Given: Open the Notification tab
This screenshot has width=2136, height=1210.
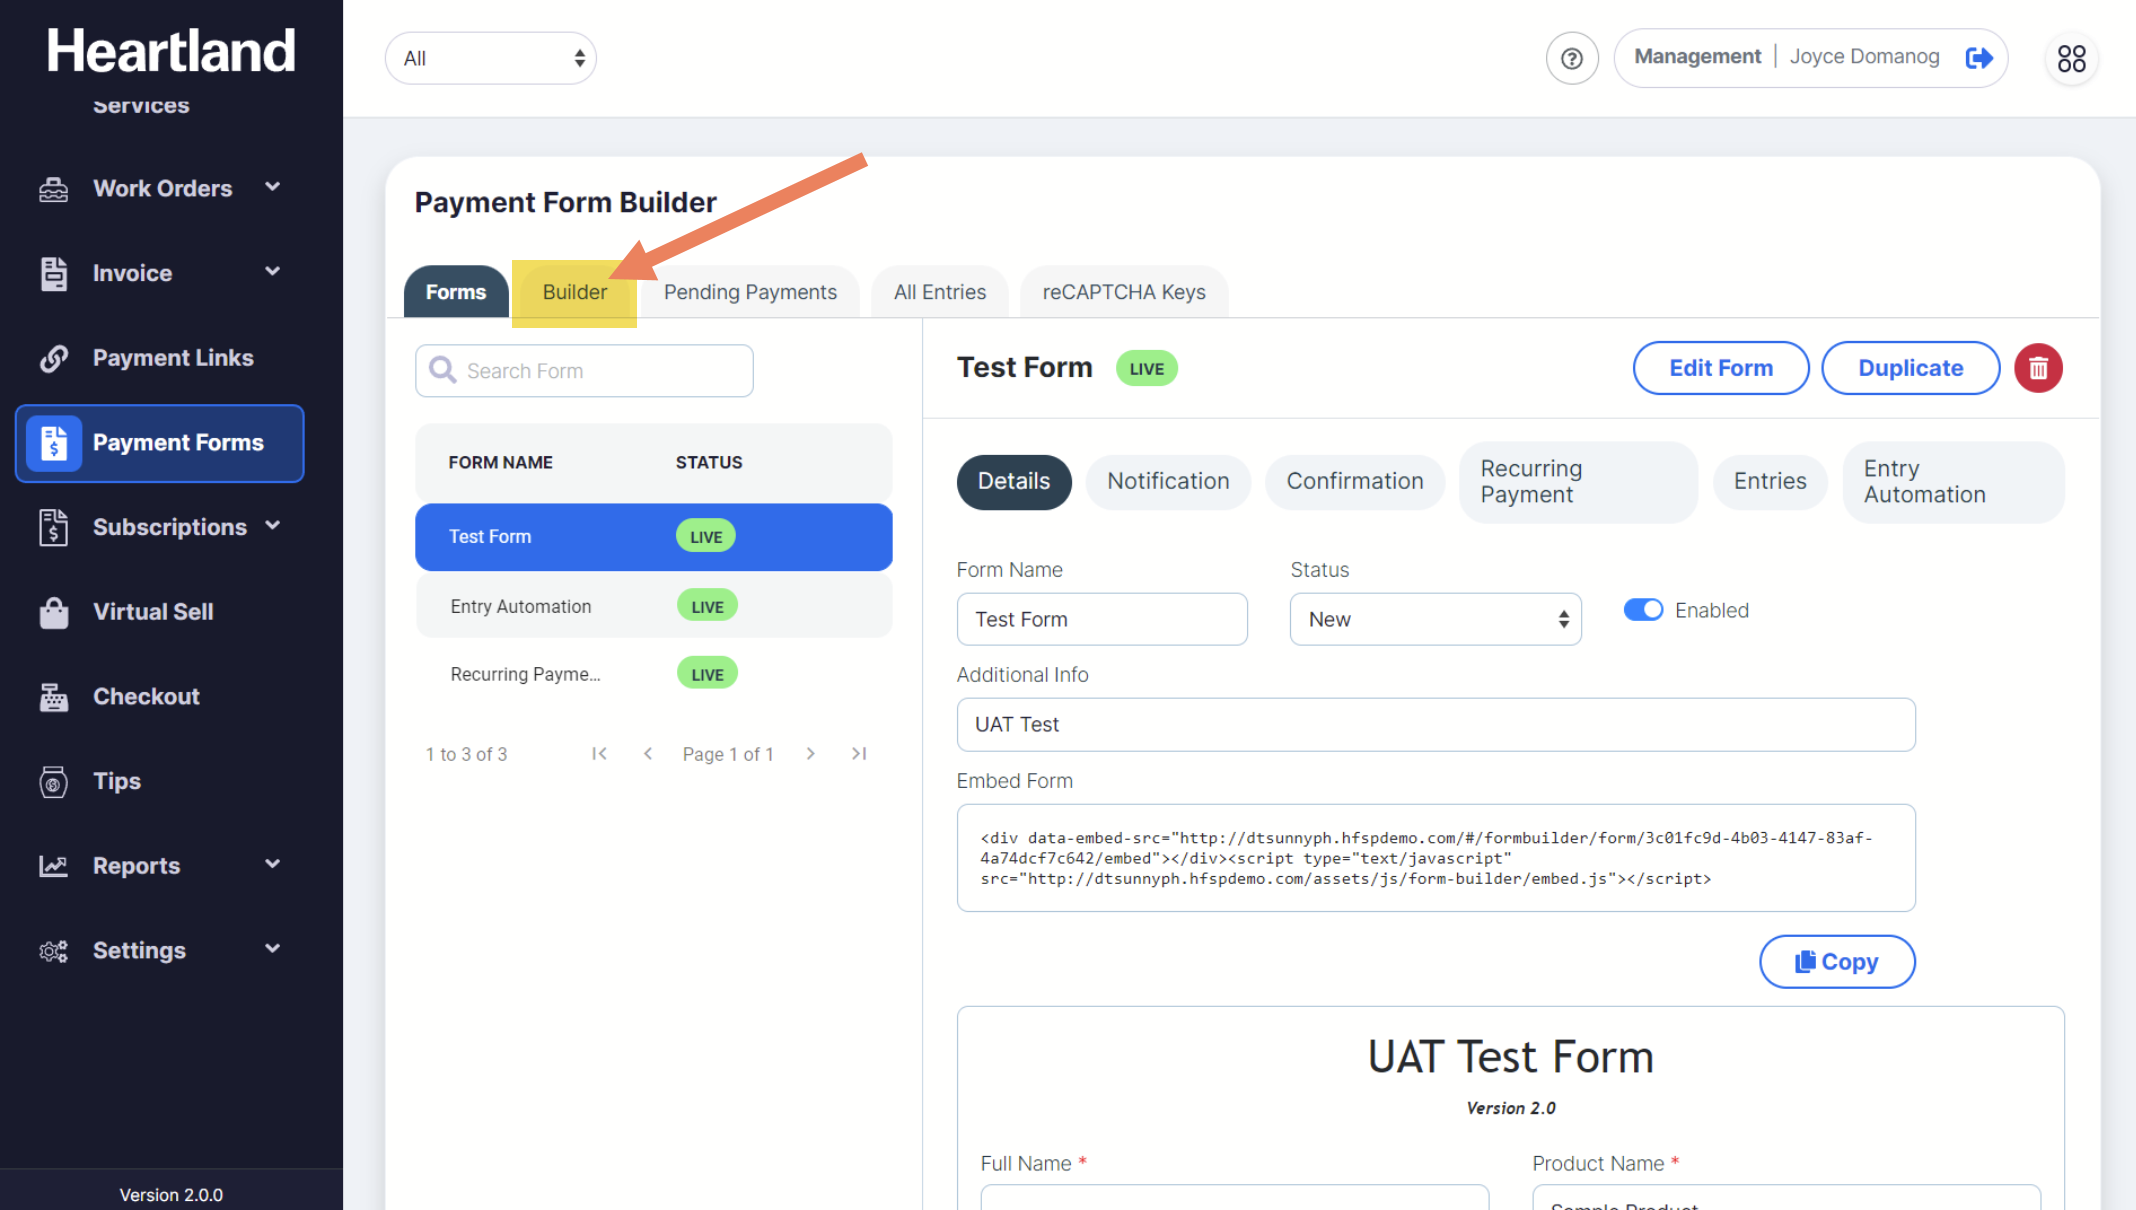Looking at the screenshot, I should coord(1167,481).
